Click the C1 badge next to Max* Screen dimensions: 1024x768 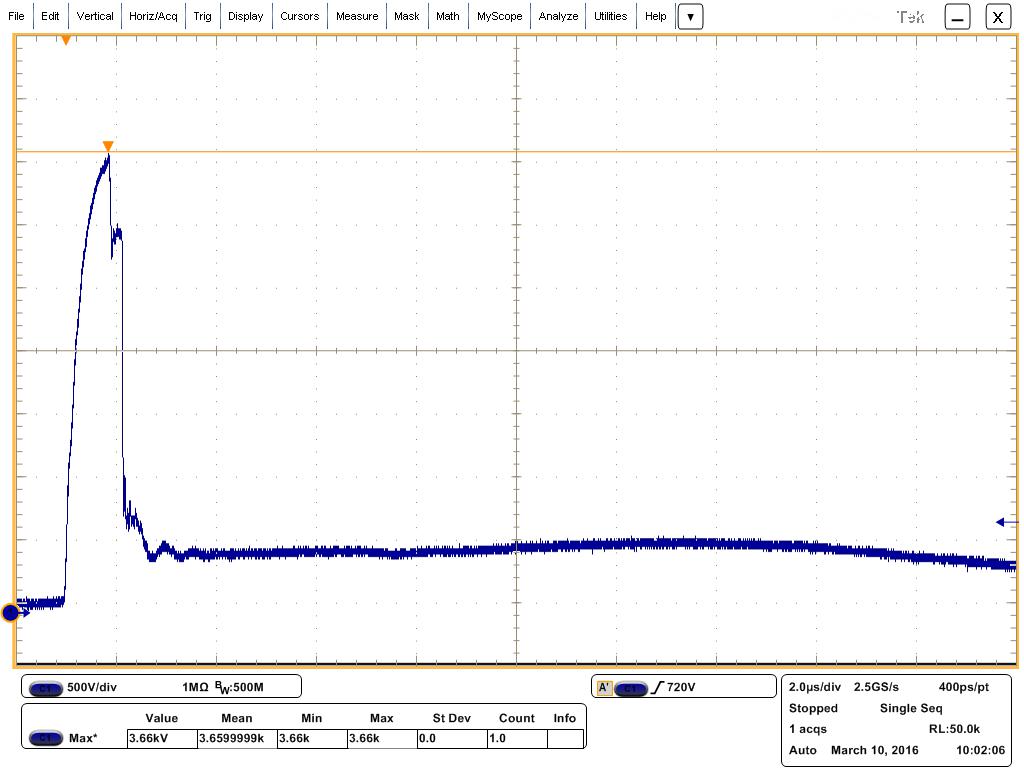[x=46, y=739]
